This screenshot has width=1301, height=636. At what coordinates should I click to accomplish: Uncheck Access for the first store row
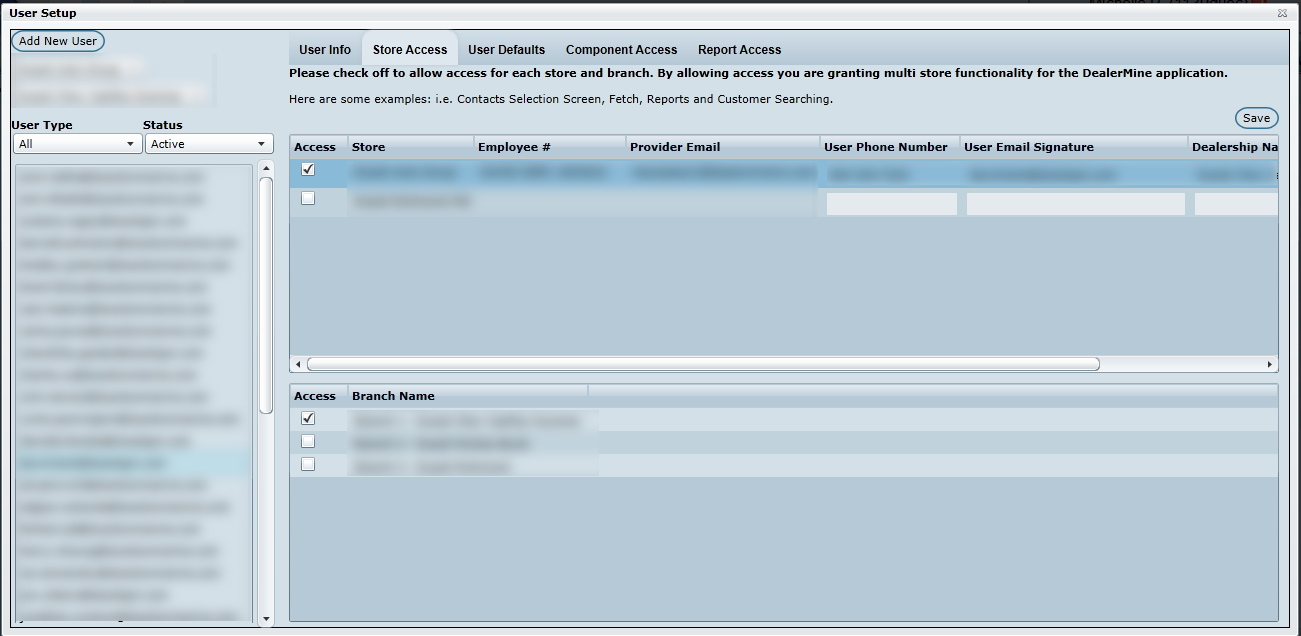click(x=308, y=170)
